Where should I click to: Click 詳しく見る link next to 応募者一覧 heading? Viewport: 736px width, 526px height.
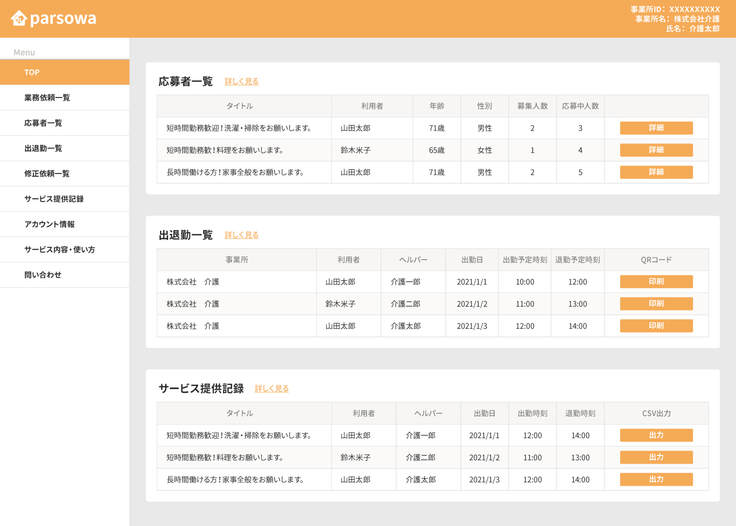[241, 82]
